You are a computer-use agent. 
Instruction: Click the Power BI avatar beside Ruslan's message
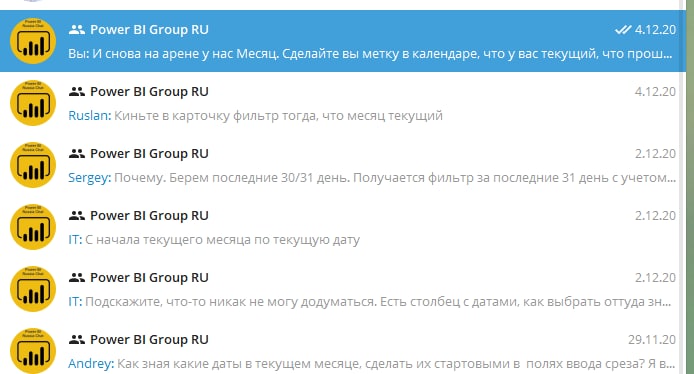point(33,103)
